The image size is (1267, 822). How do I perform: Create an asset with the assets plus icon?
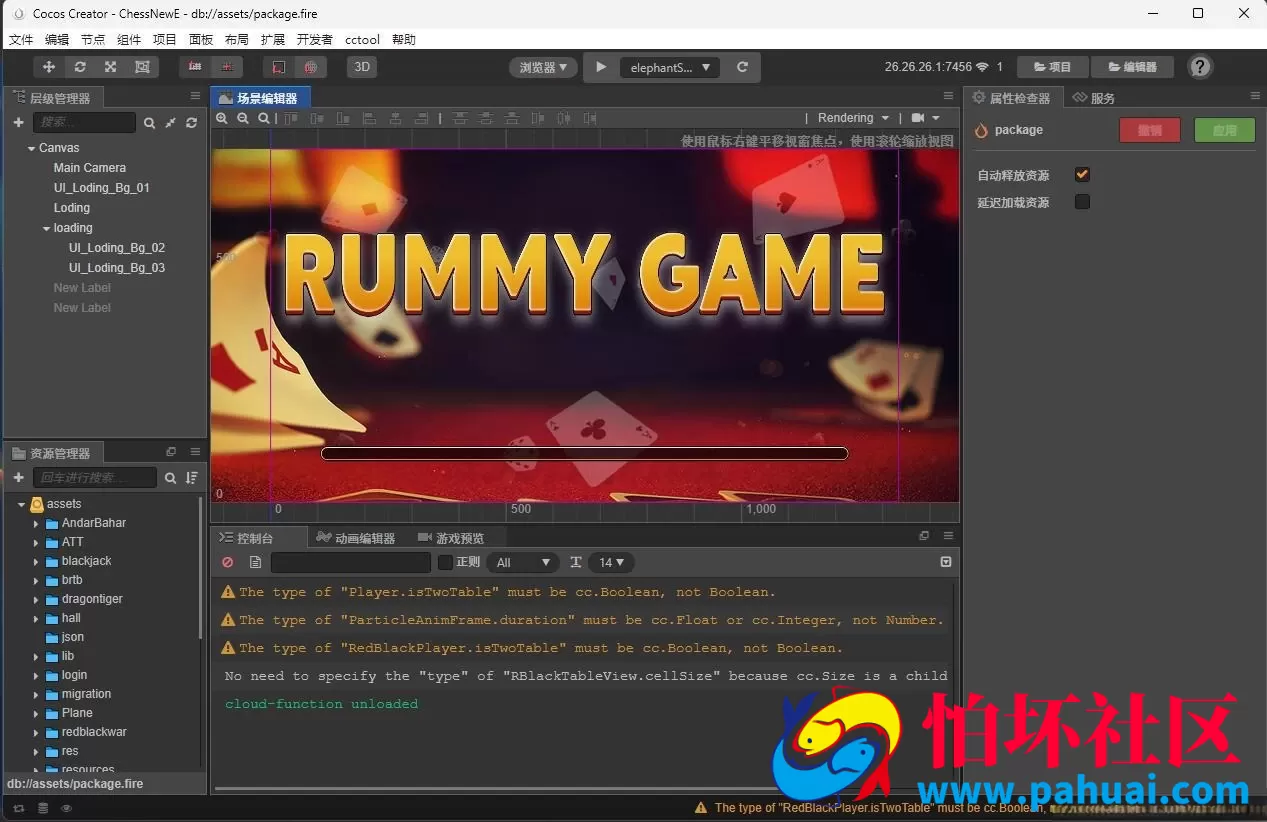tap(18, 478)
